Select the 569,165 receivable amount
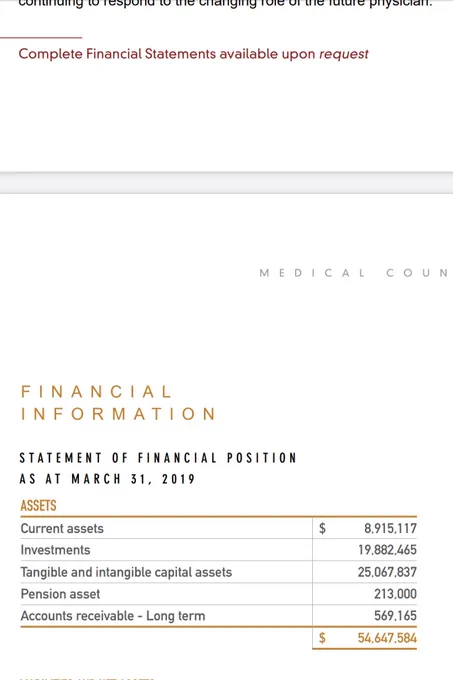The height and width of the screenshot is (680, 453). click(395, 616)
